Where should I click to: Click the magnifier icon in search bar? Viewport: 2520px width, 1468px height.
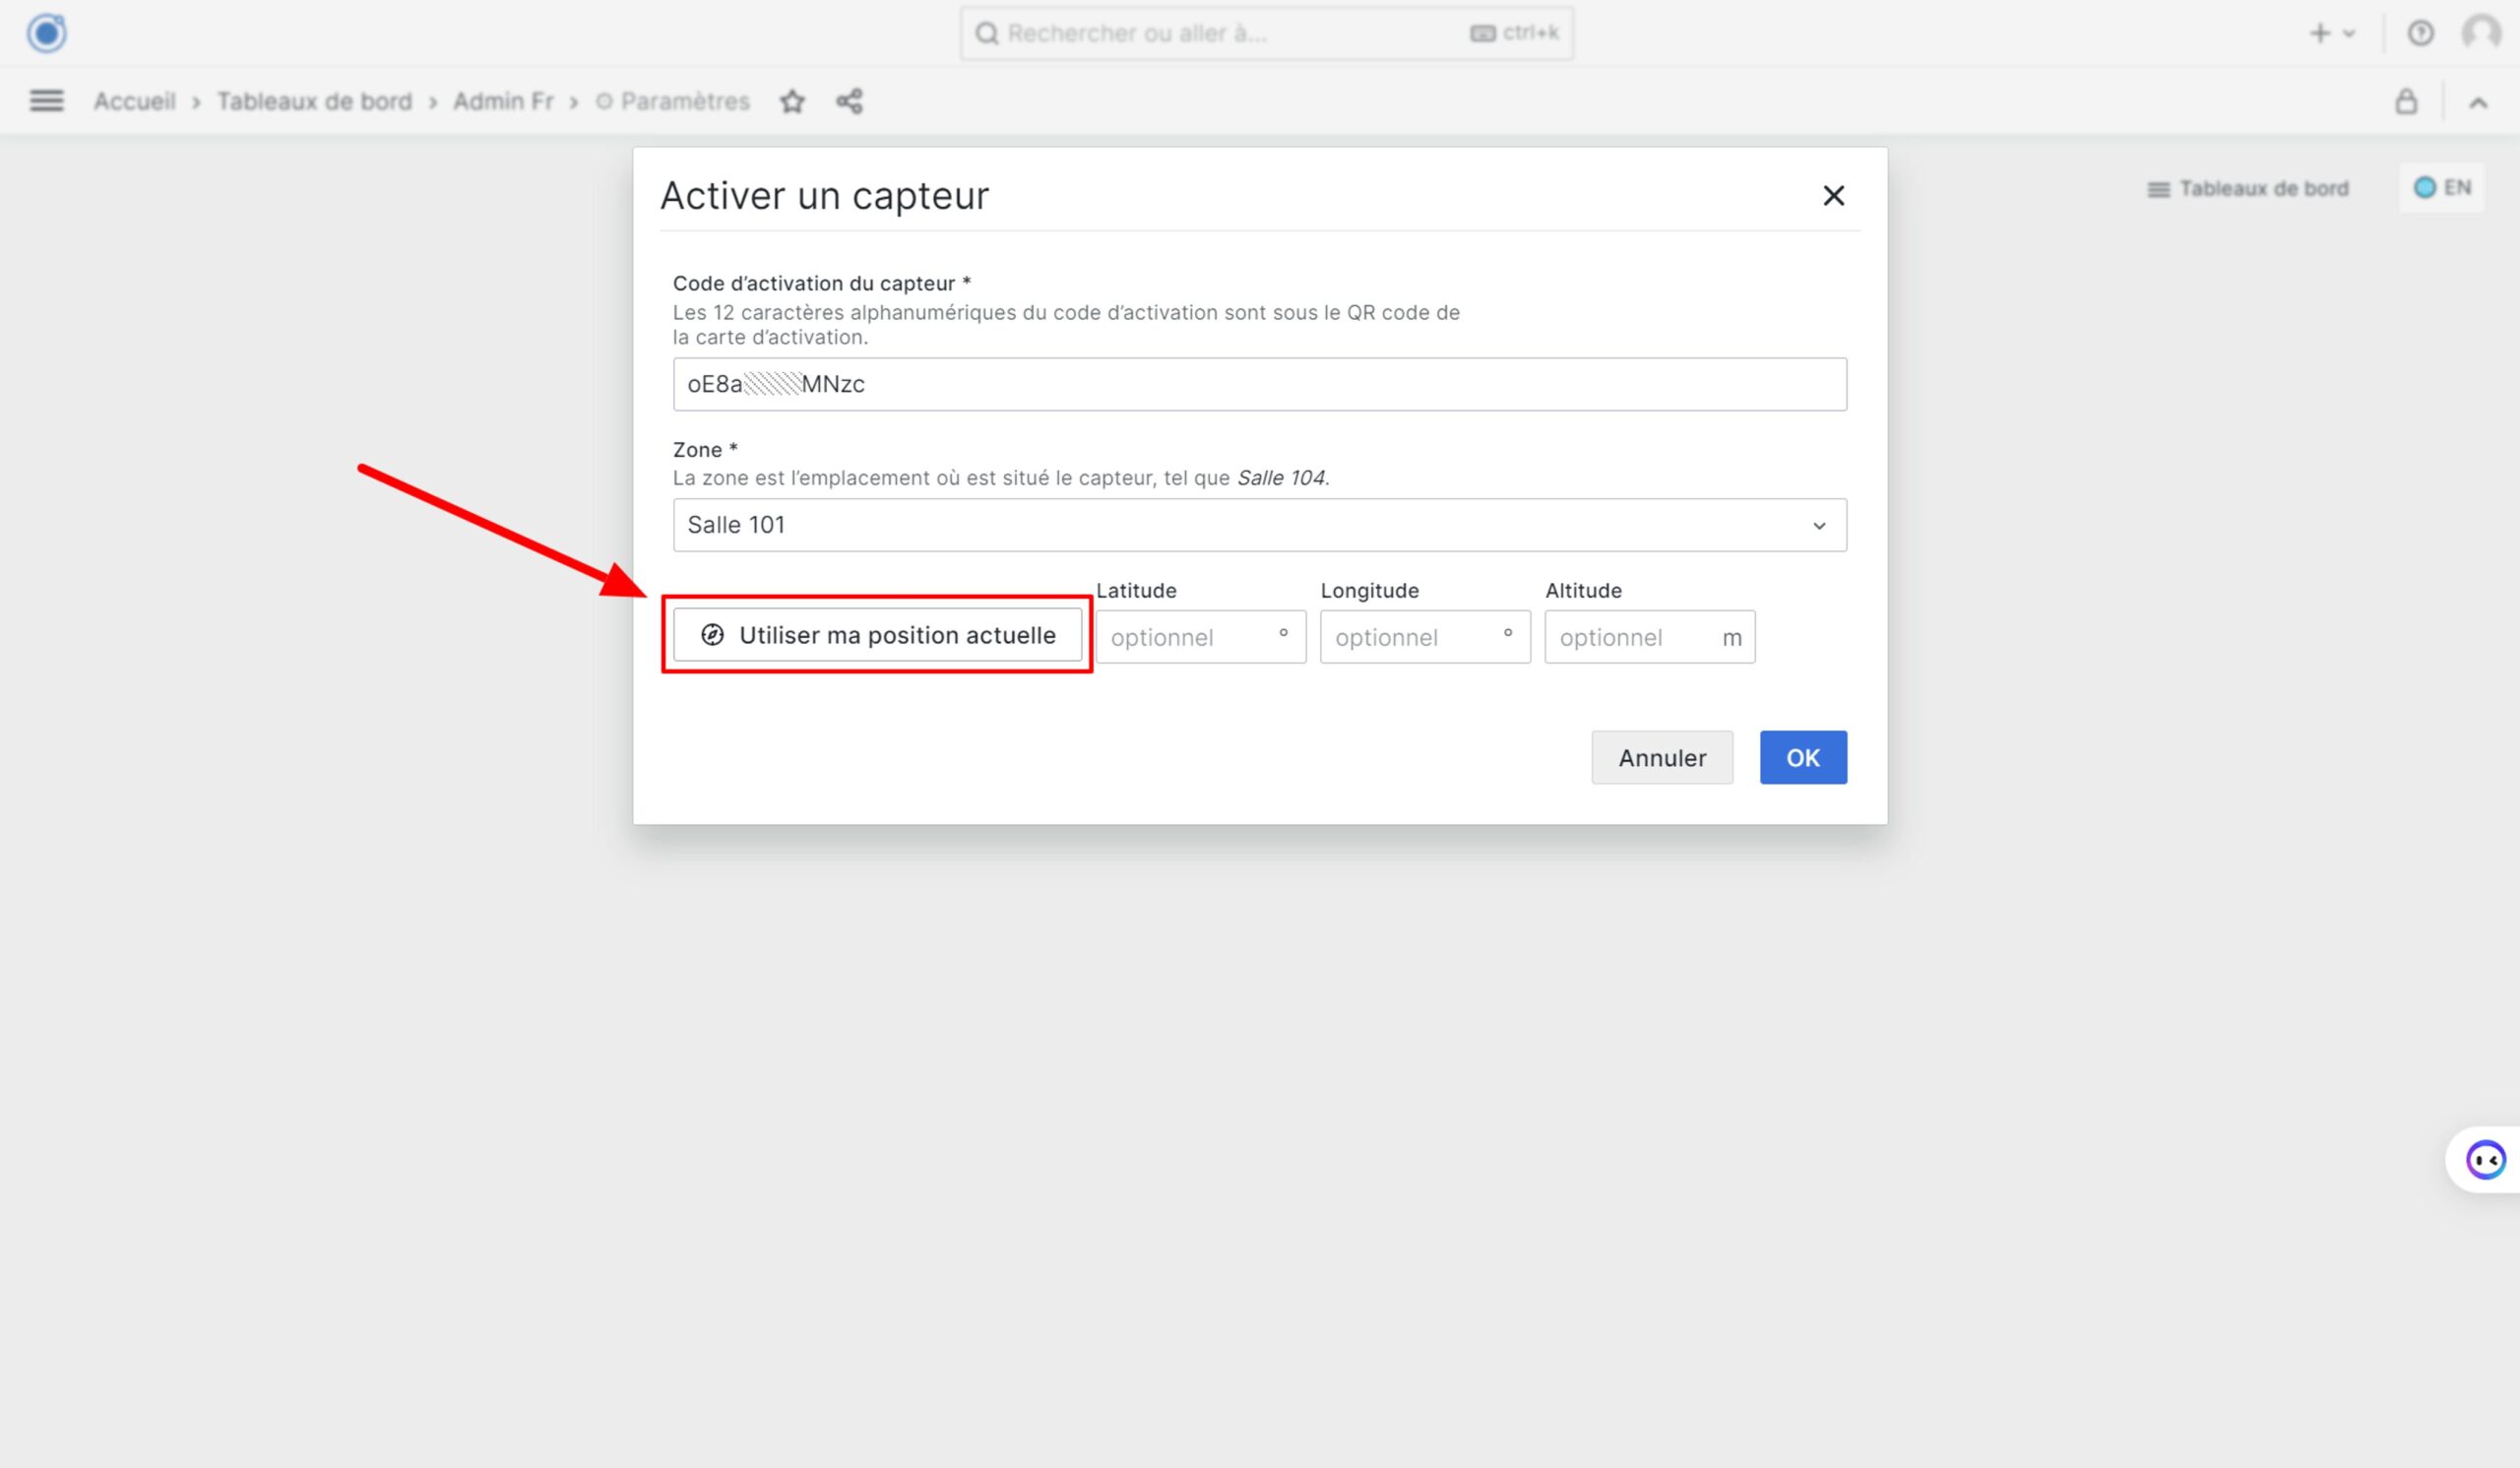986,34
